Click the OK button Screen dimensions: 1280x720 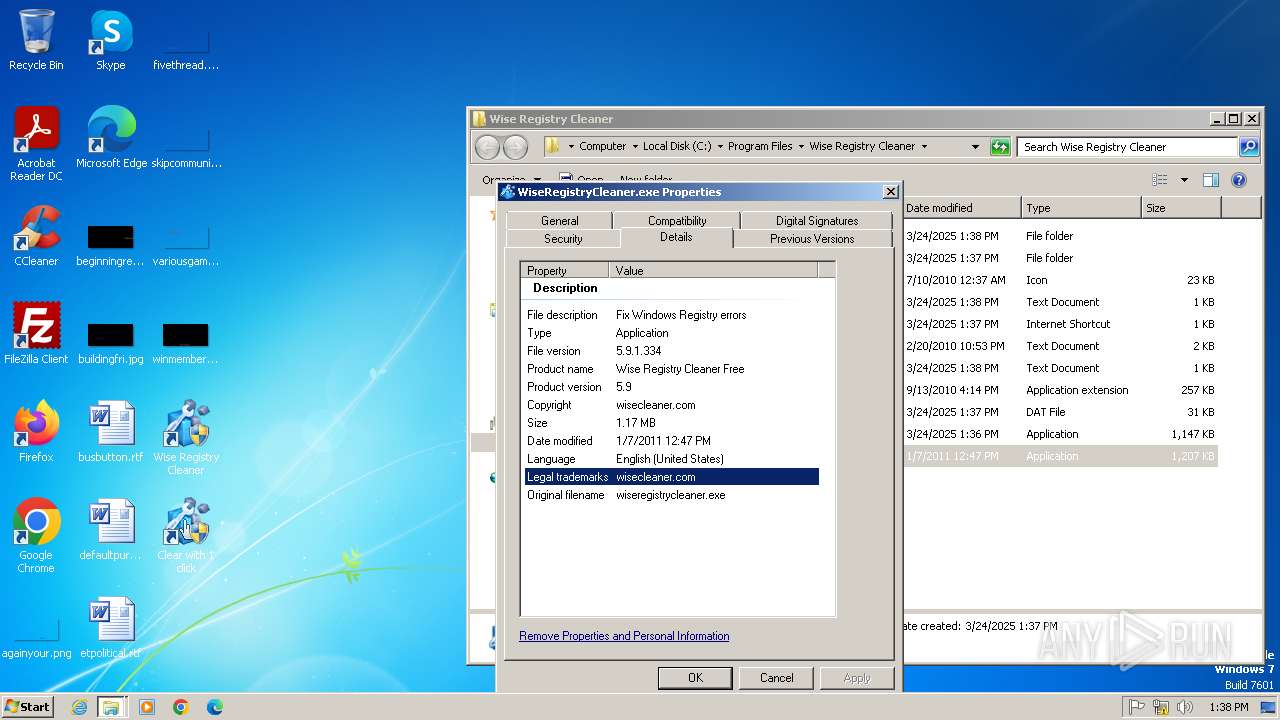click(695, 677)
